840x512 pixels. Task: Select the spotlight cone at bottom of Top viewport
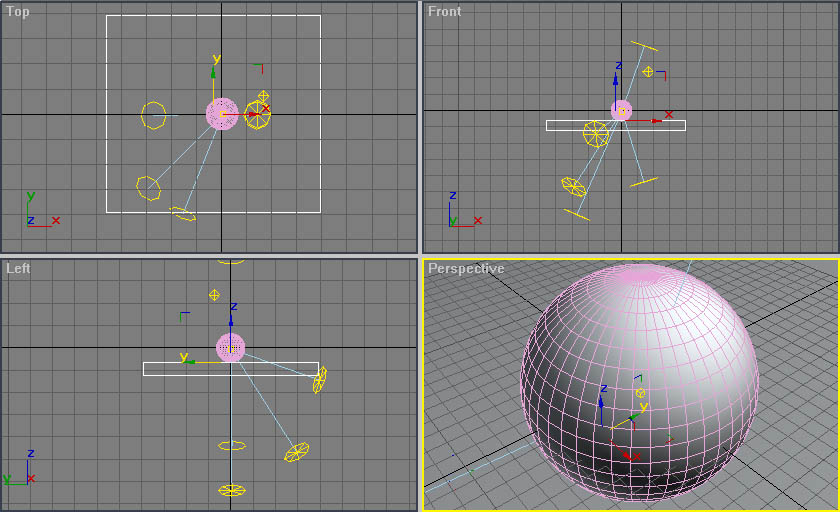pos(183,214)
